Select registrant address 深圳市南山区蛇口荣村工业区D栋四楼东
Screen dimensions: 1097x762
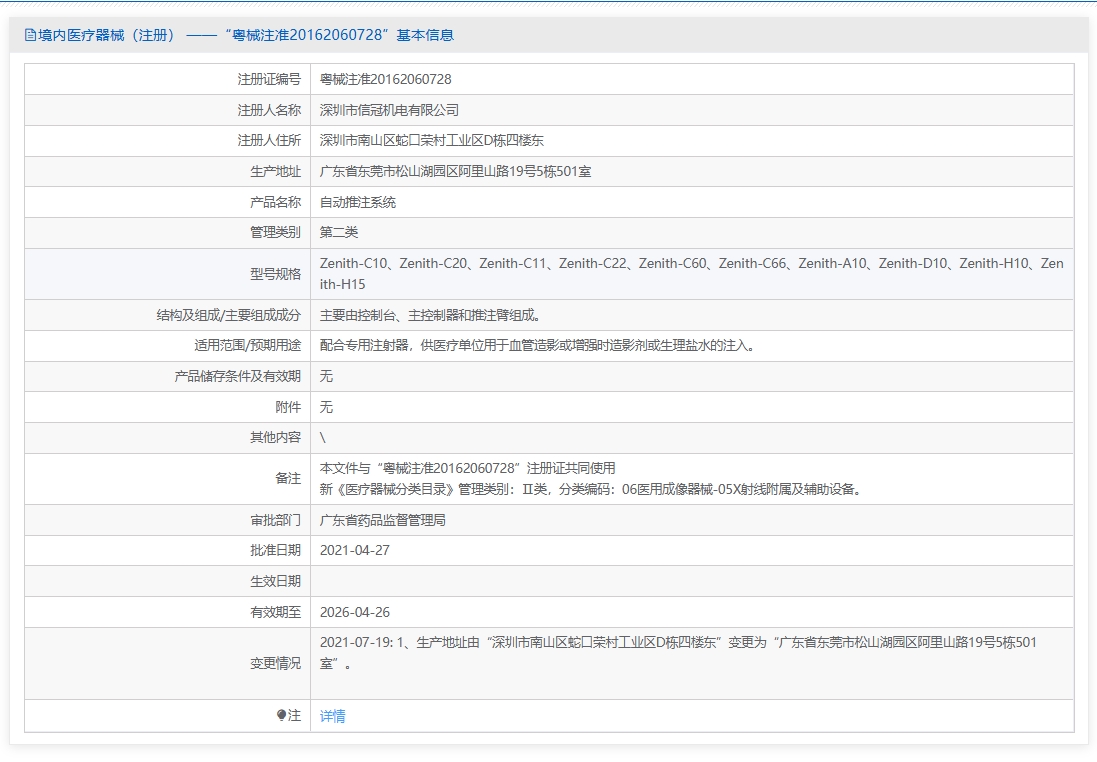click(x=432, y=140)
